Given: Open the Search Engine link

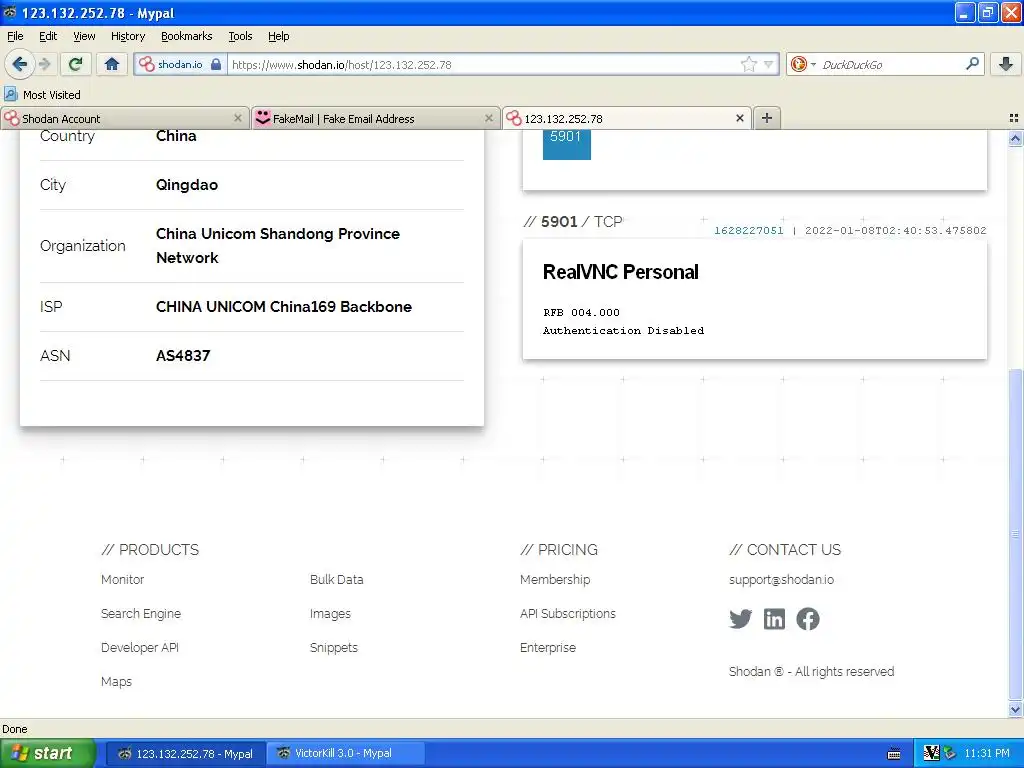Looking at the screenshot, I should pos(140,613).
